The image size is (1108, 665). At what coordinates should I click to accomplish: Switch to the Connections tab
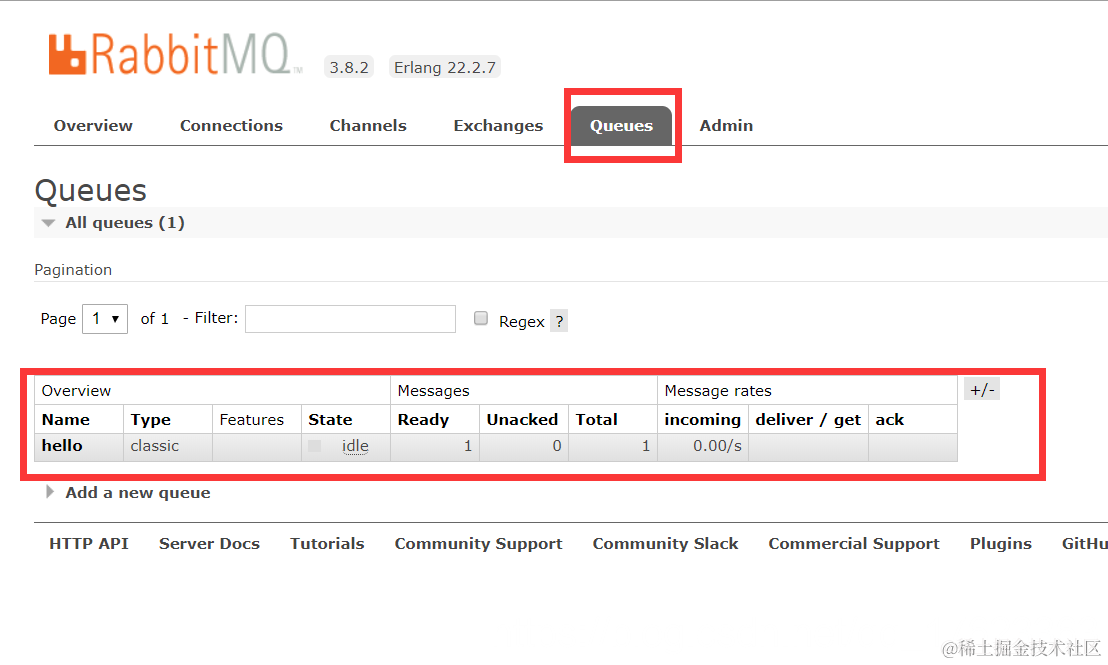231,126
